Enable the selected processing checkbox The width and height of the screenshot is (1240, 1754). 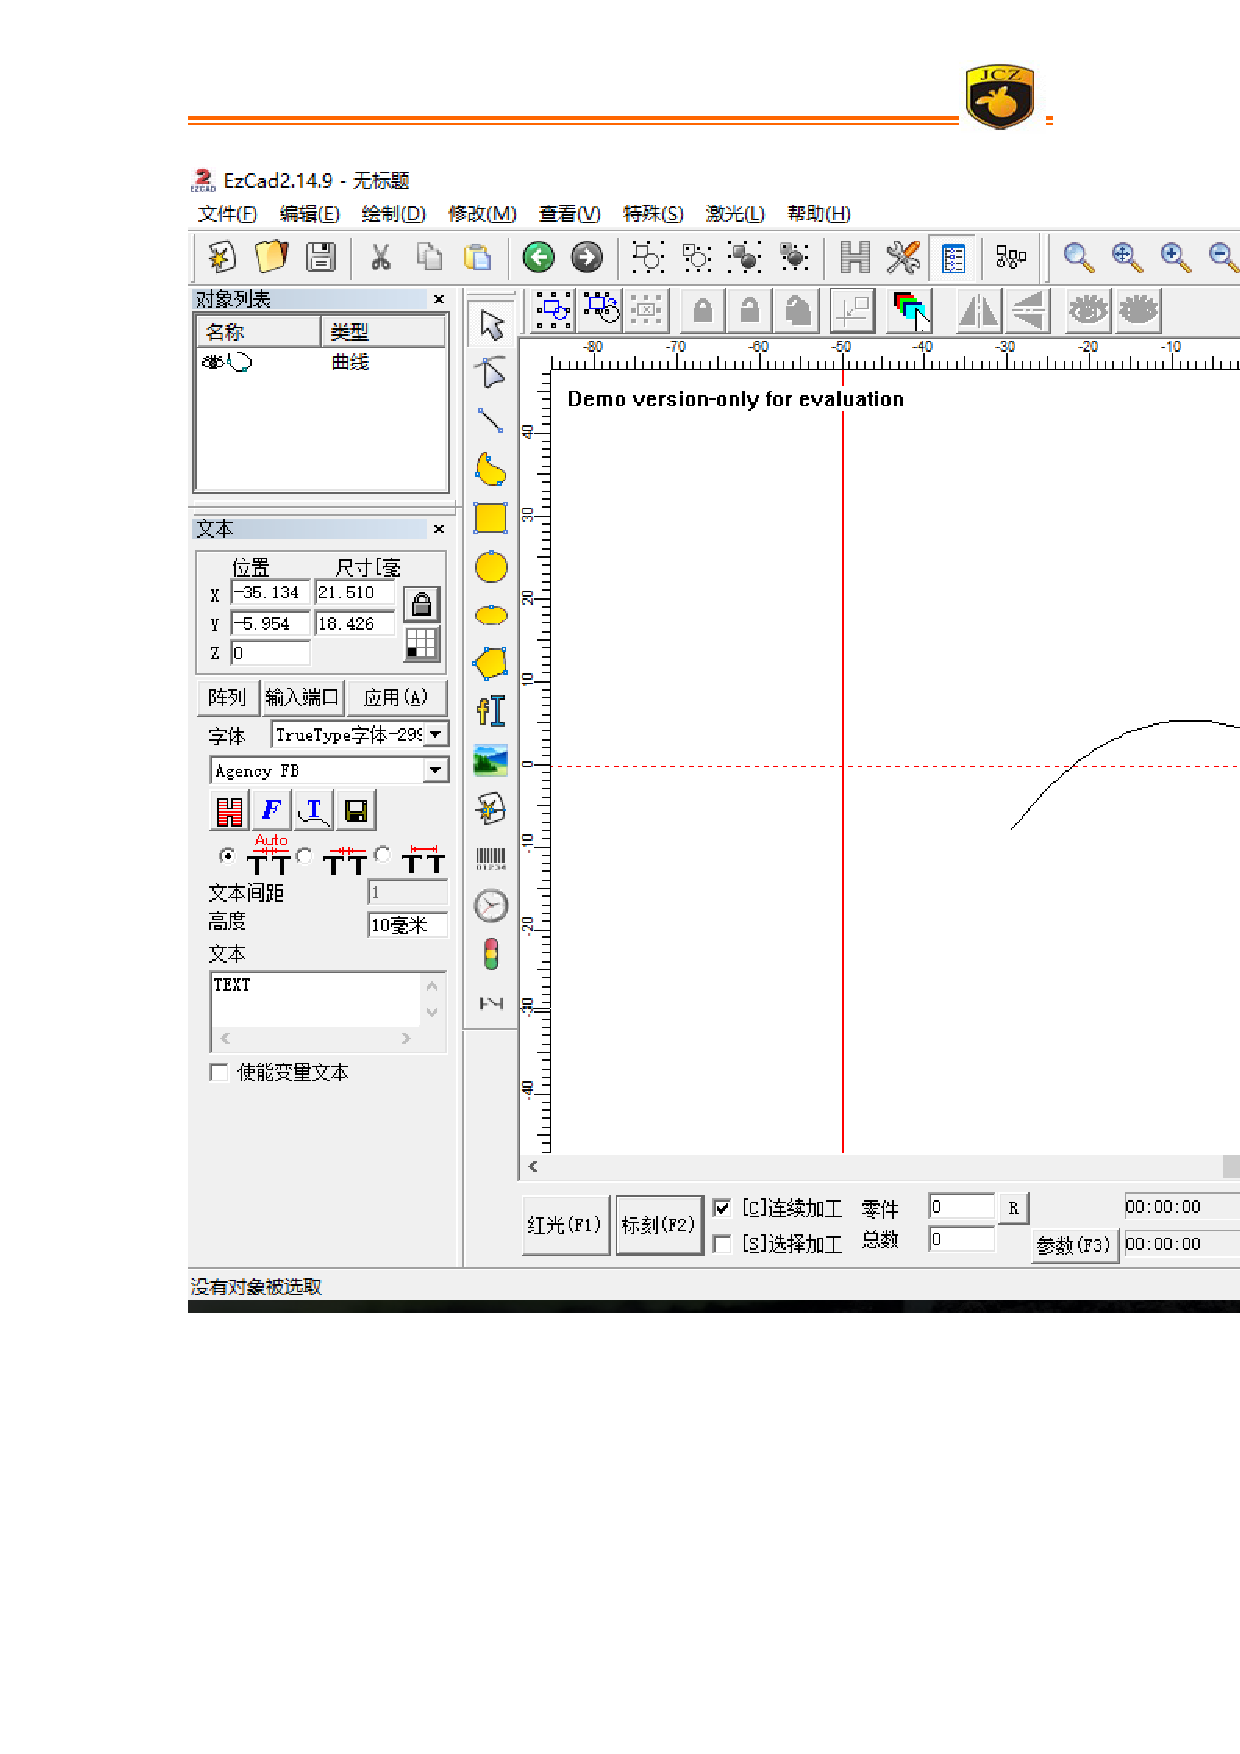point(722,1244)
